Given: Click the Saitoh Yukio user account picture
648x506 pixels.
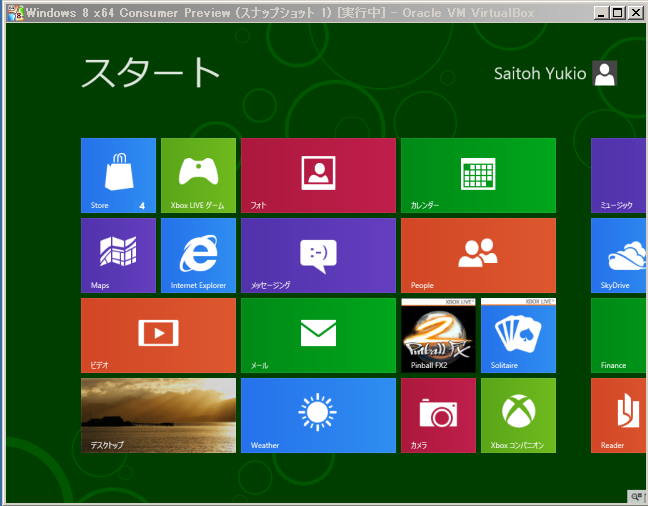Looking at the screenshot, I should pos(604,73).
